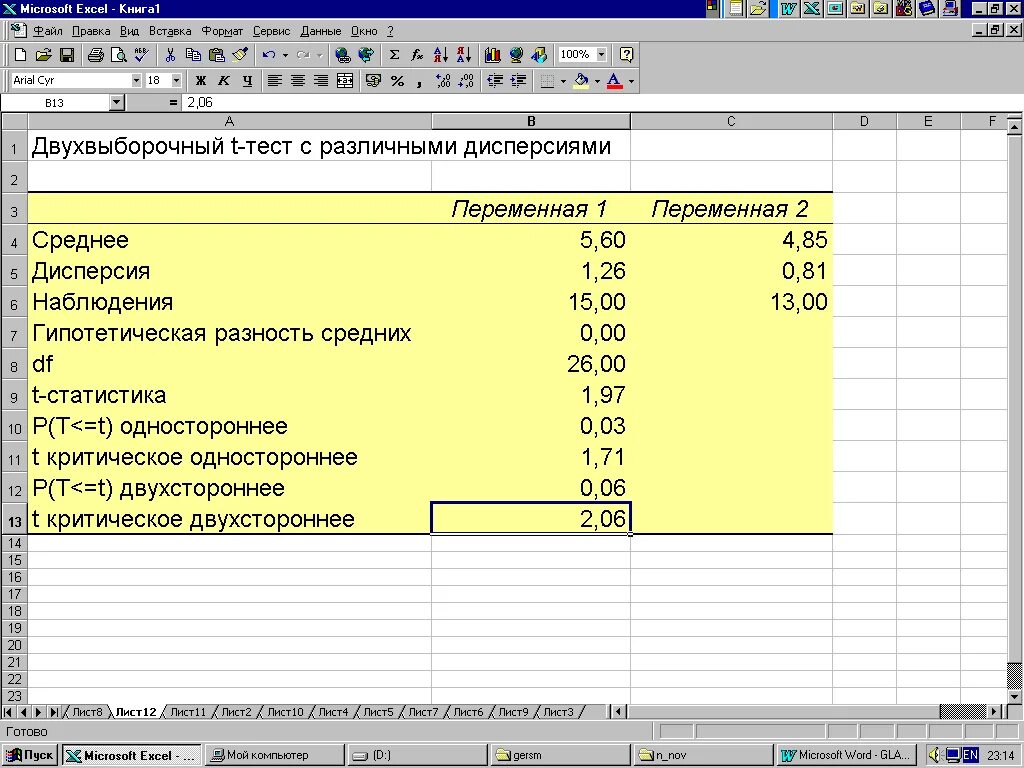Select cell with t-статистика value 1,97
The height and width of the screenshot is (768, 1024).
(x=531, y=395)
